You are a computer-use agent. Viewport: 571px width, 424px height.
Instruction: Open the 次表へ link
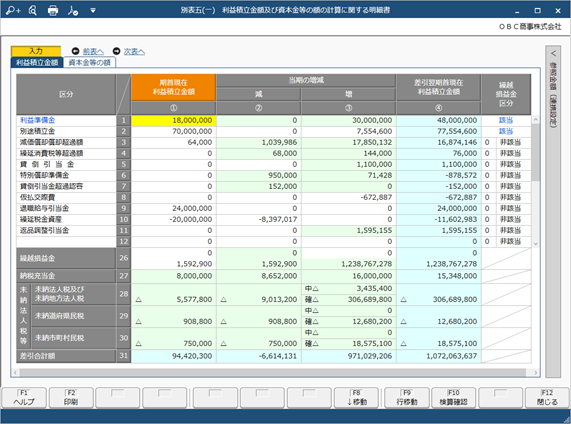tap(134, 52)
